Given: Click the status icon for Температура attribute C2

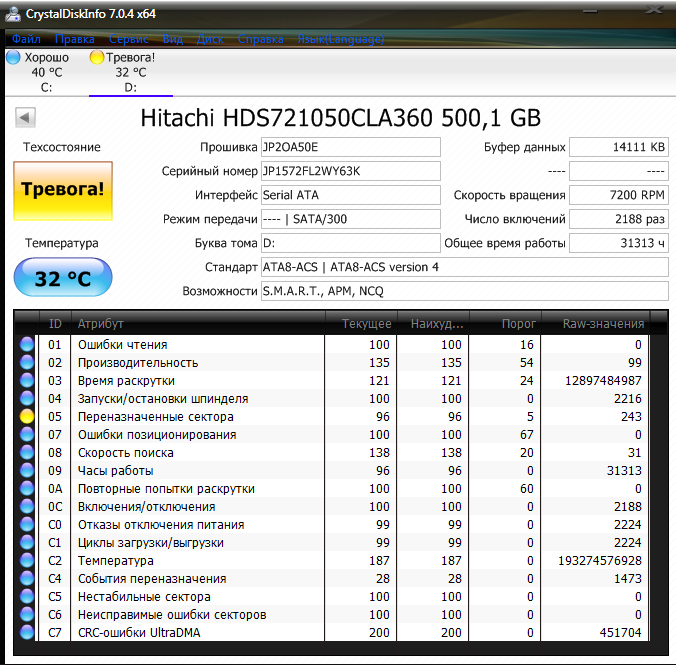Looking at the screenshot, I should (x=27, y=561).
